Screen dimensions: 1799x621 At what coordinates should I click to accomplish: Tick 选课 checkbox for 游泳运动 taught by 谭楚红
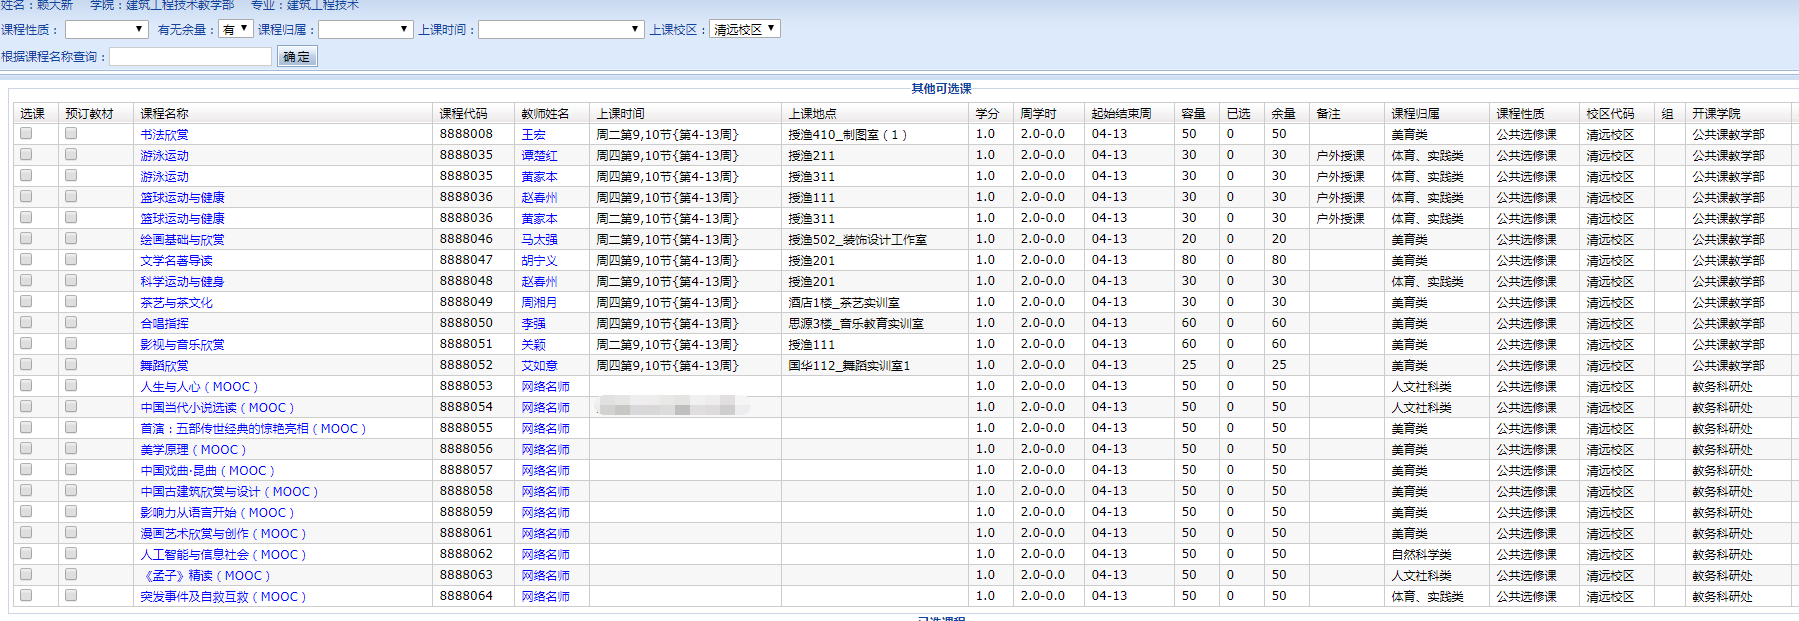[x=26, y=154]
